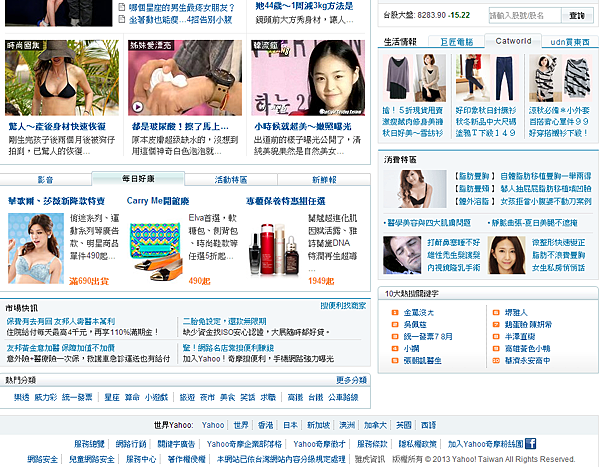600x467 pixels.
Task: Click the document icon before the 星座 article
Action: coord(122,7)
